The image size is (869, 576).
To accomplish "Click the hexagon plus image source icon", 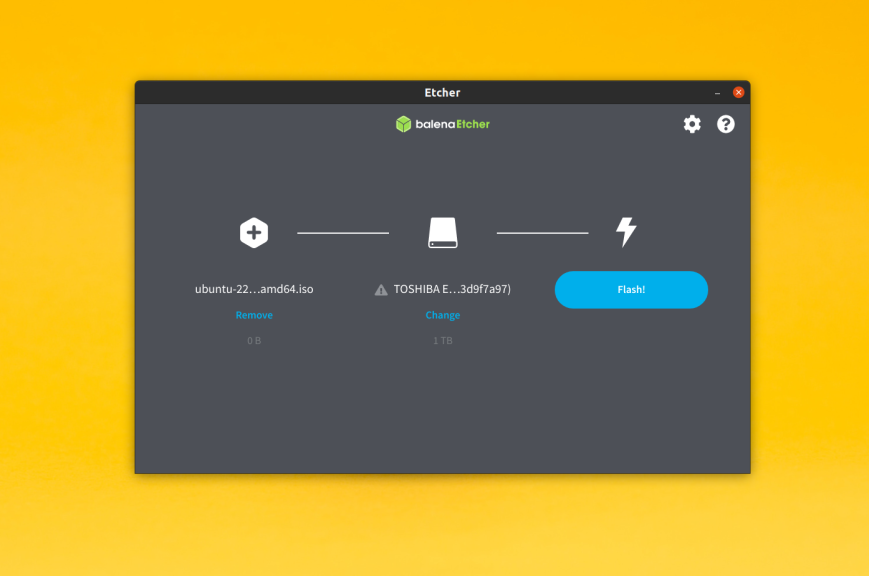I will coord(254,233).
